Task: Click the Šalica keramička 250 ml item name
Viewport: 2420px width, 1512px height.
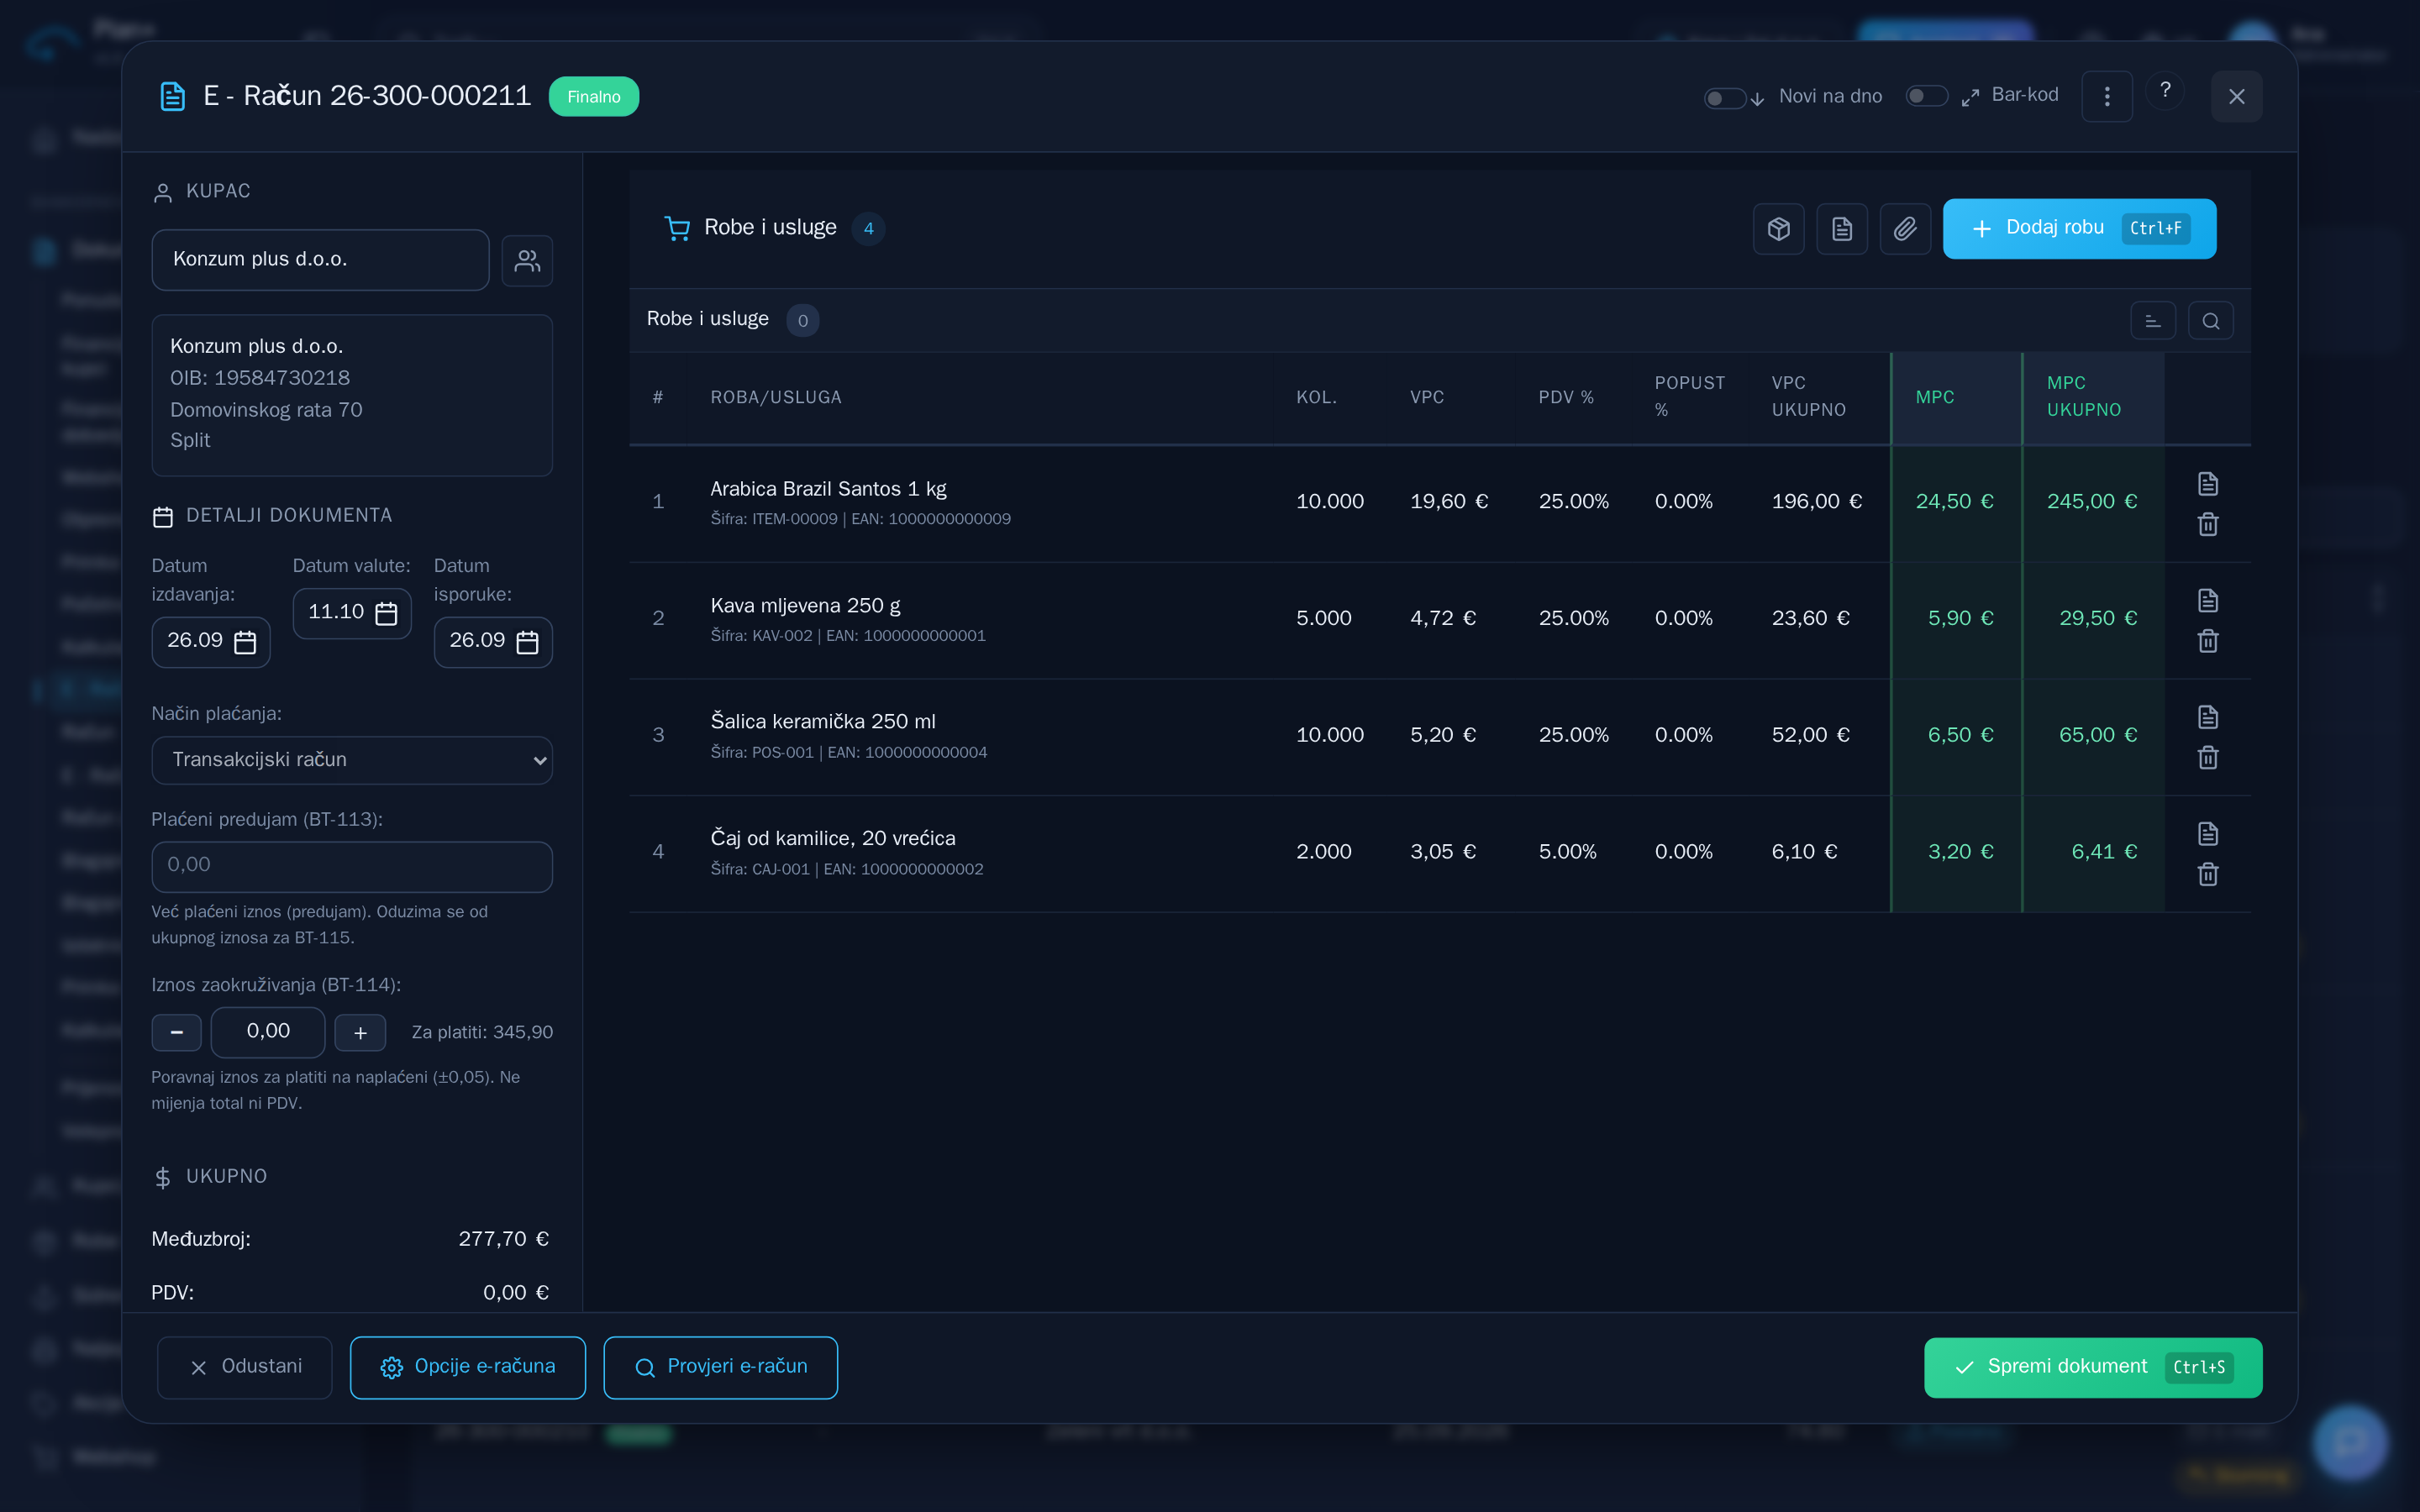Action: pos(823,722)
